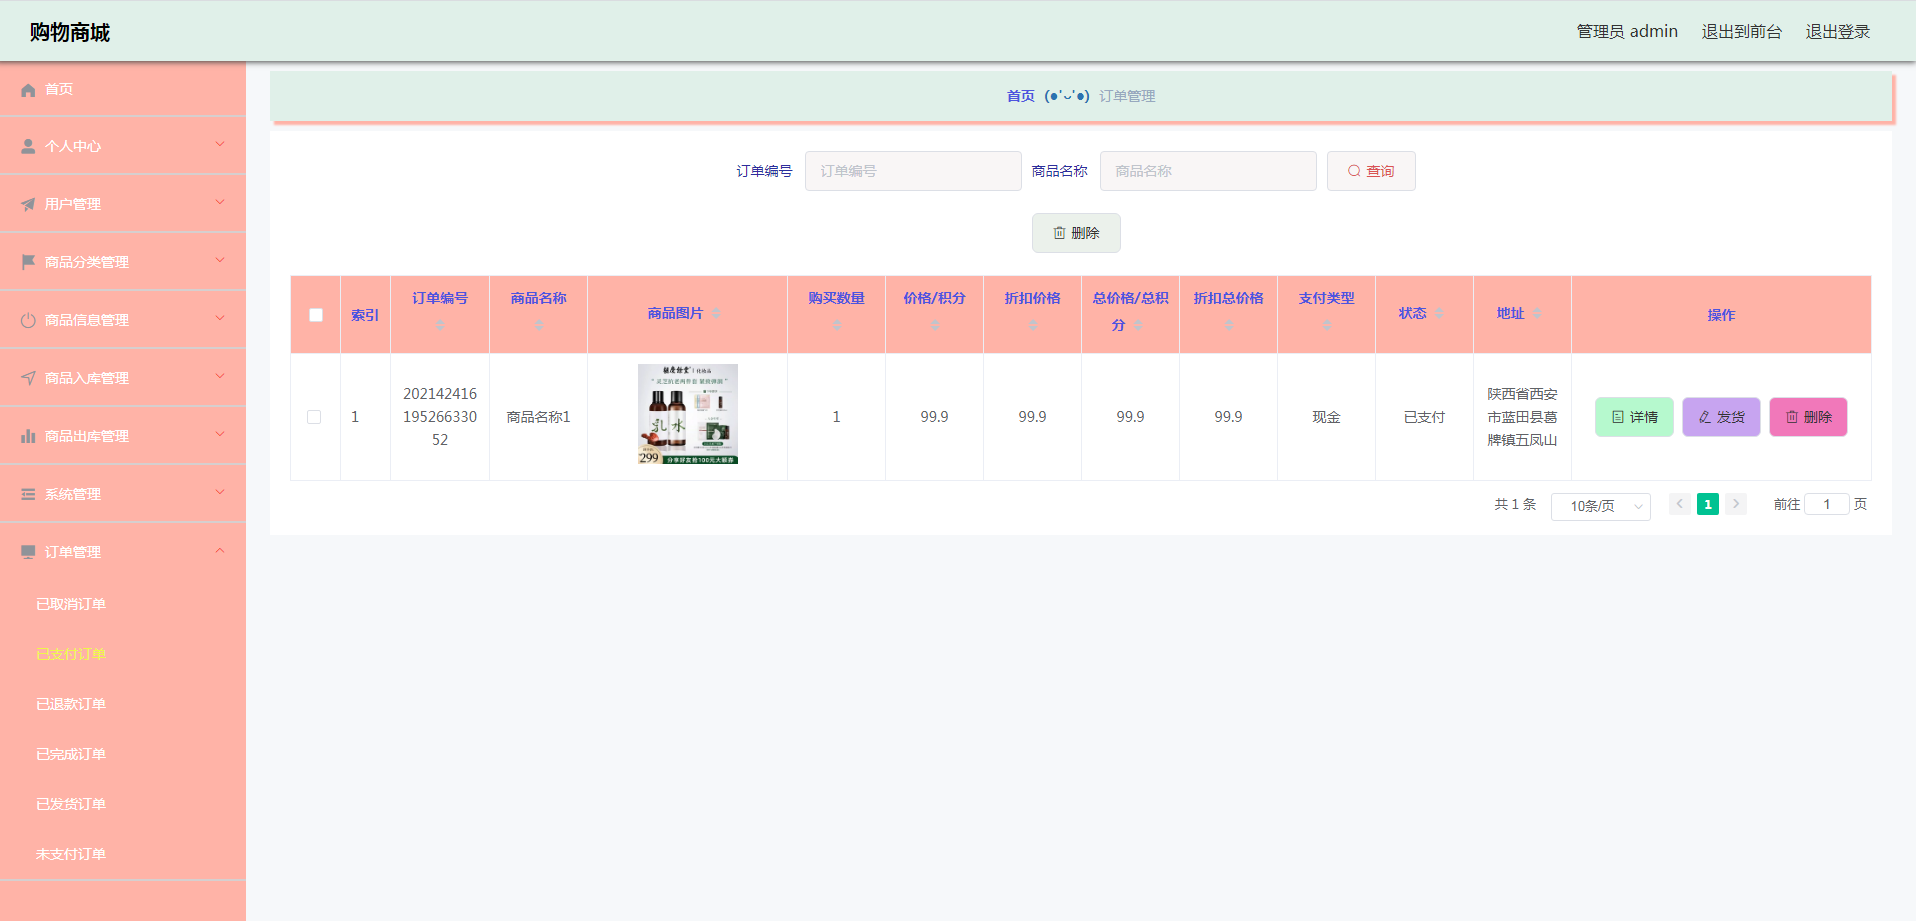This screenshot has height=921, width=1916.
Task: Click the sort arrows by 总价格/总积分 header
Action: click(1138, 325)
